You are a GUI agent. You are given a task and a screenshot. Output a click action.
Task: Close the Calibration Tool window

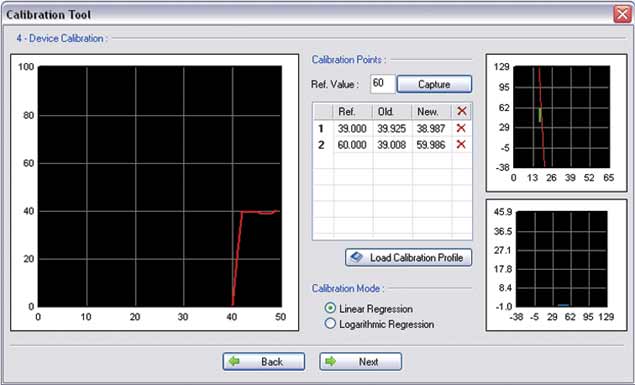(x=622, y=15)
